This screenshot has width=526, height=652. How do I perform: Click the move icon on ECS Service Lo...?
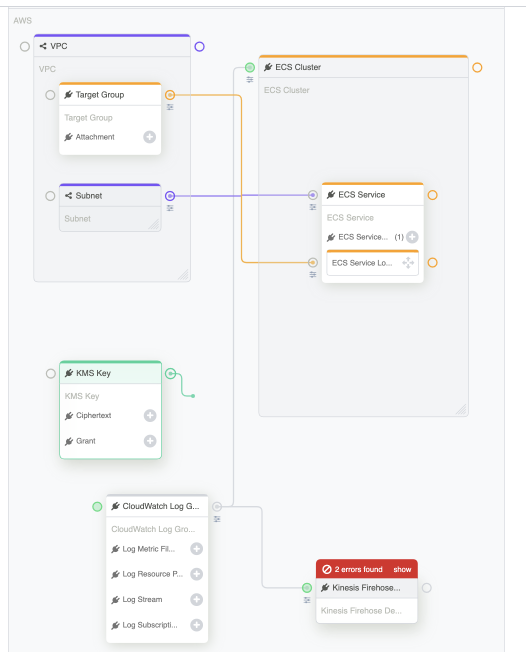408,263
